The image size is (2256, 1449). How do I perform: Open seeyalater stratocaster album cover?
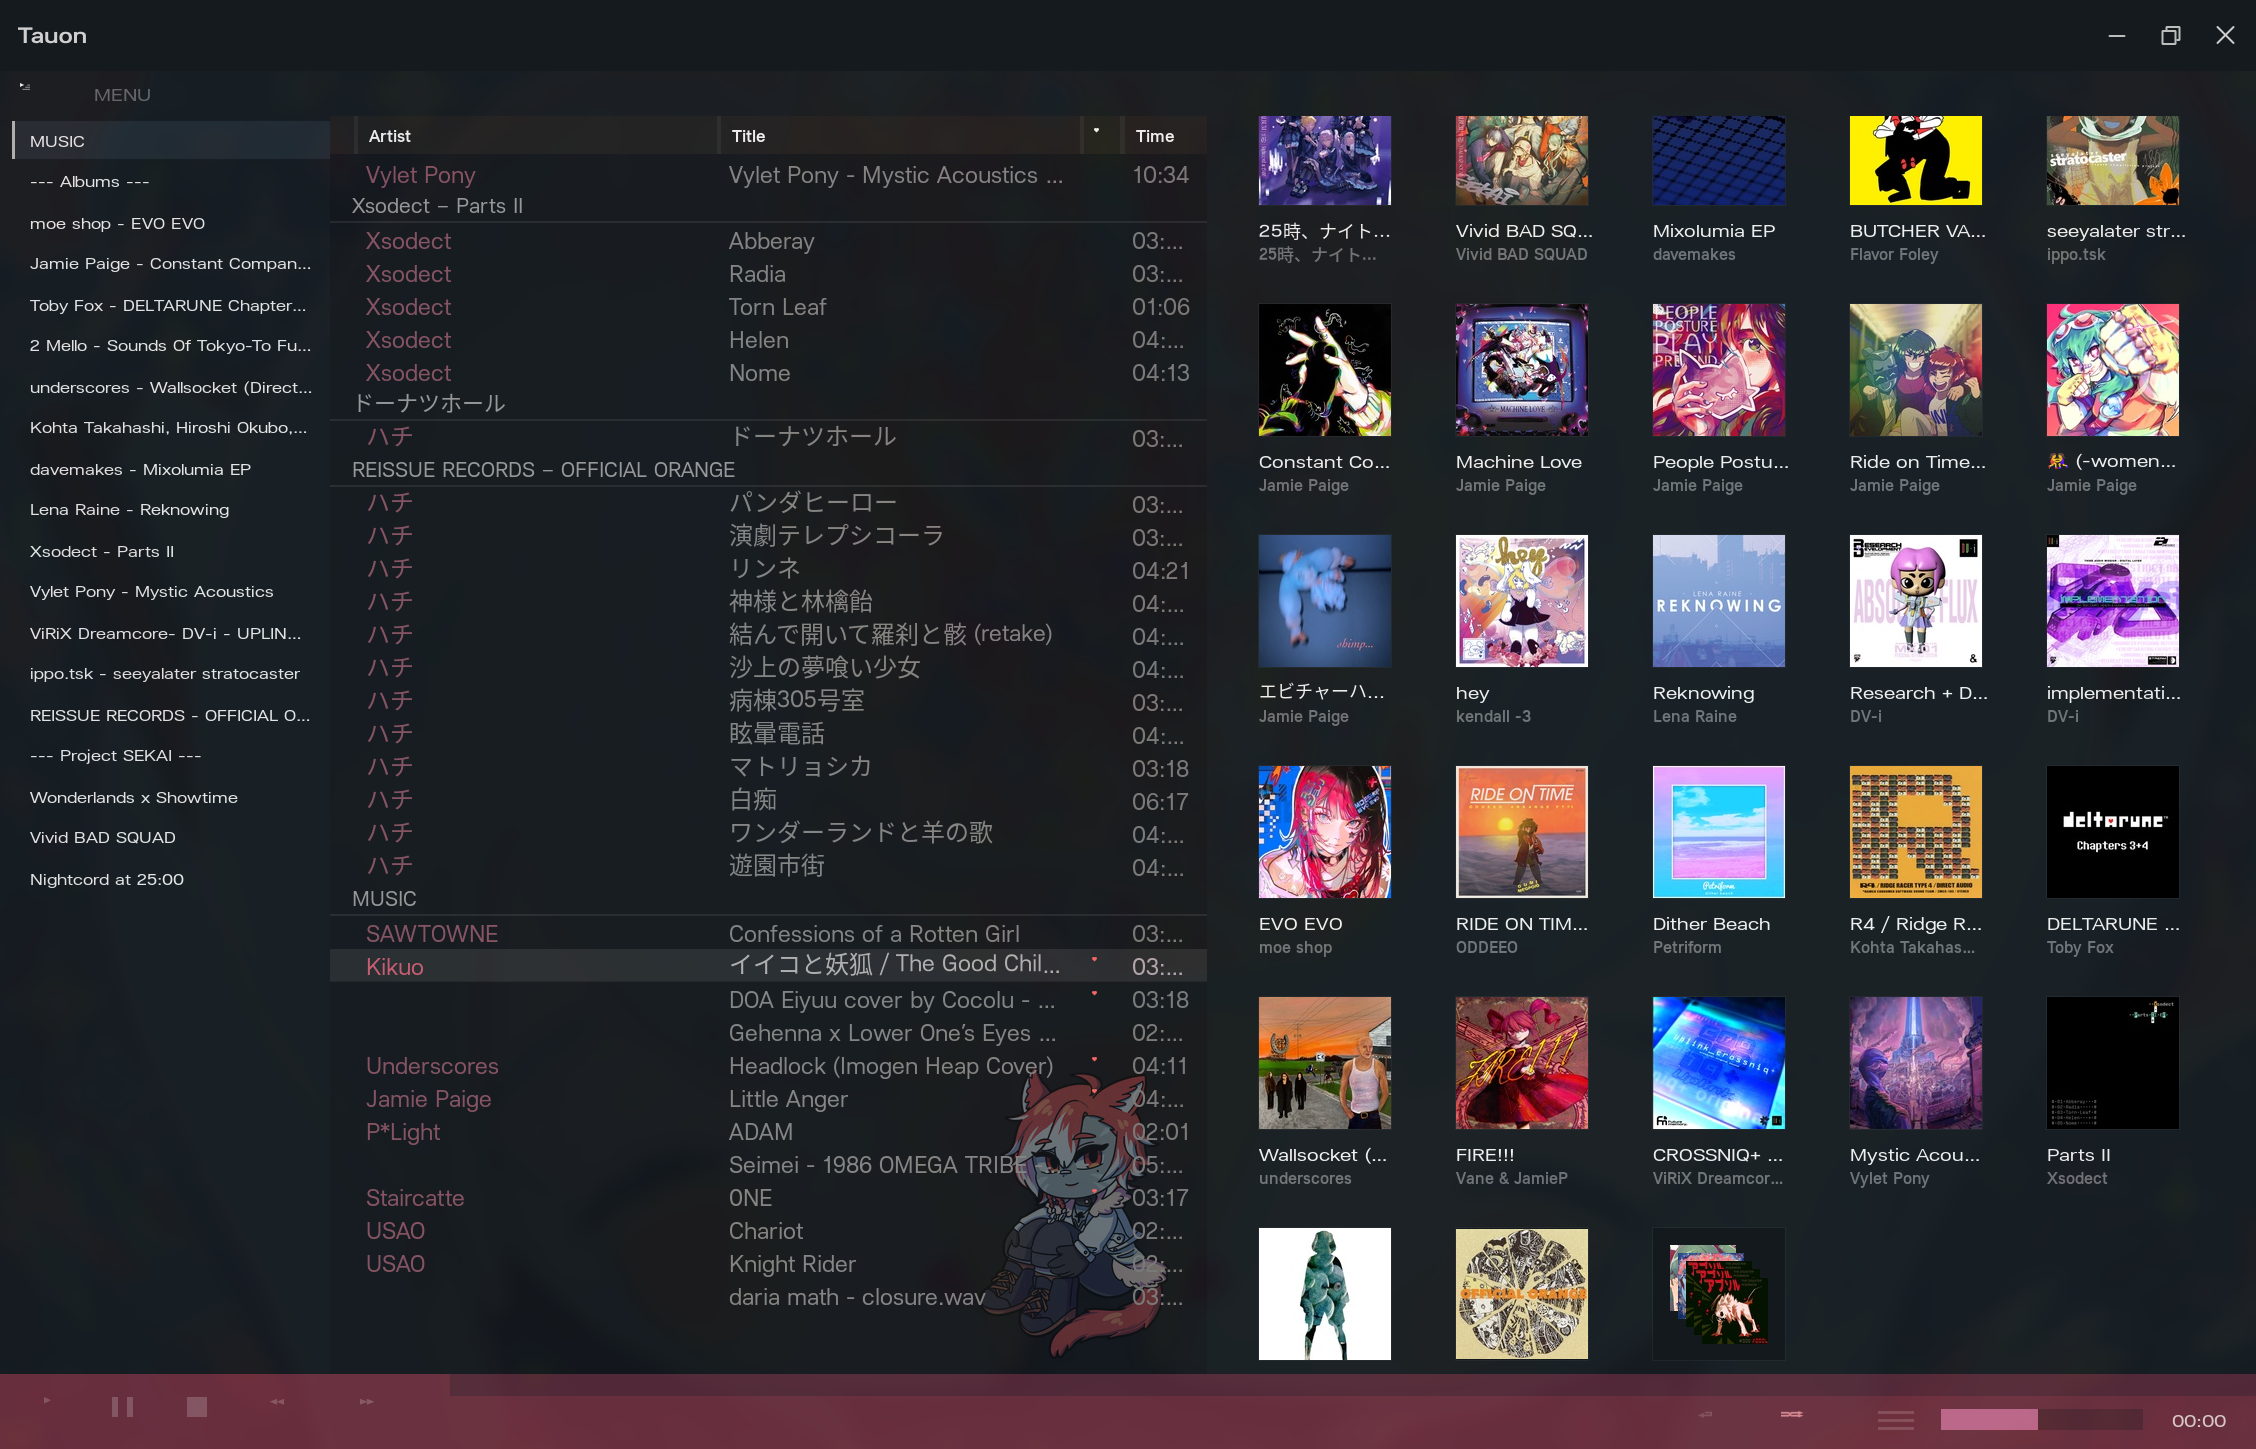tap(2112, 161)
